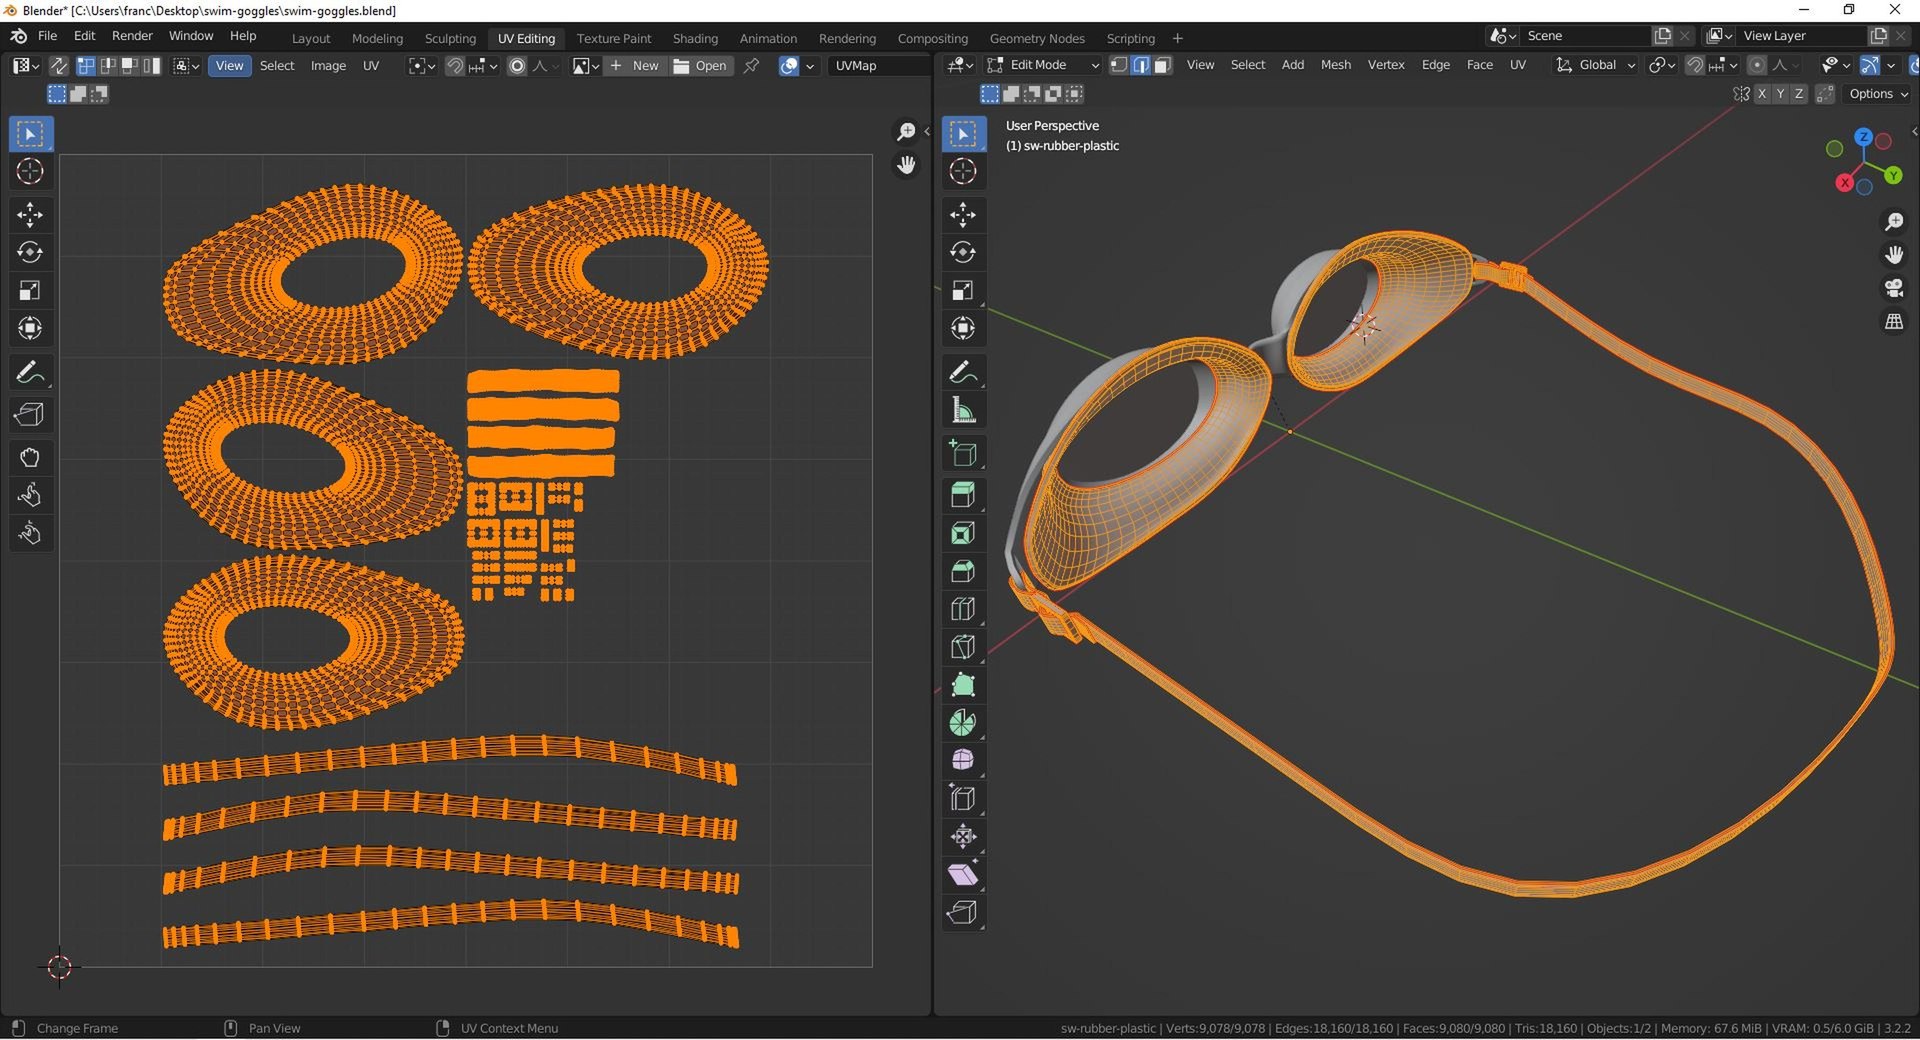Select the Move tool in the 3D viewport
The height and width of the screenshot is (1040, 1920).
pyautogui.click(x=963, y=214)
